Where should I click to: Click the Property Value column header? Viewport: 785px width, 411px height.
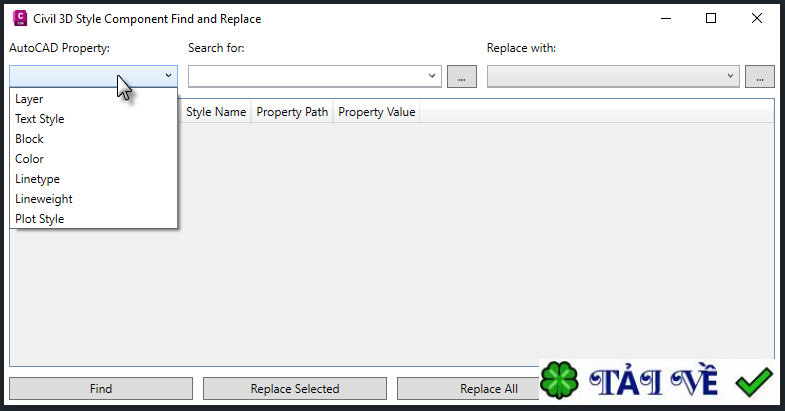[376, 112]
